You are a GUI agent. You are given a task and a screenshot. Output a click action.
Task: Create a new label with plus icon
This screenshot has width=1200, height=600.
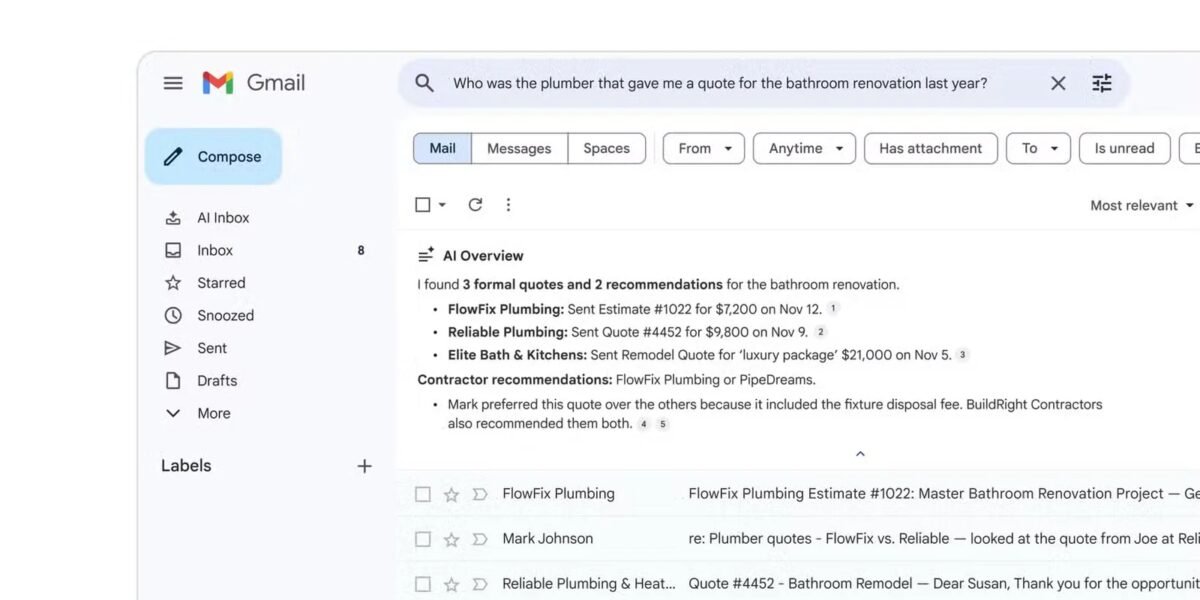coord(364,466)
